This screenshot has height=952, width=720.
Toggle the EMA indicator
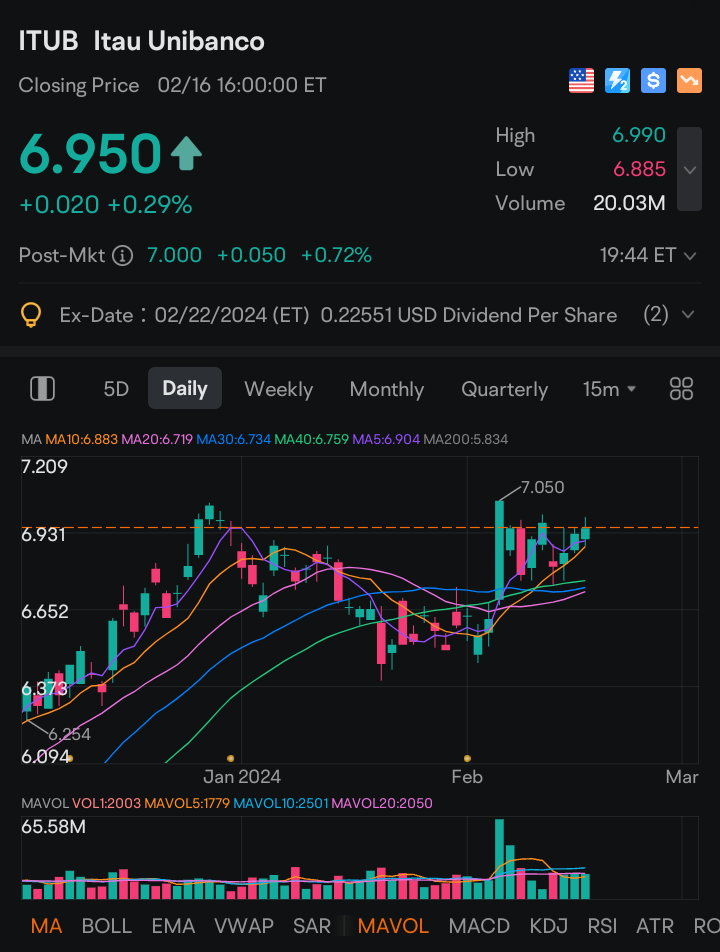[173, 926]
